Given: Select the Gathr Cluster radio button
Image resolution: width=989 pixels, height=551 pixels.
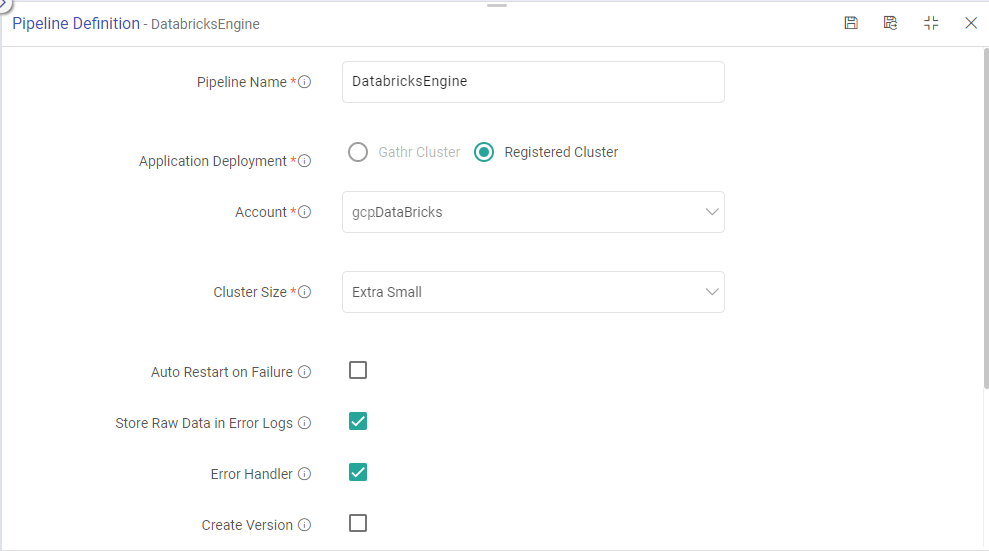Looking at the screenshot, I should 358,152.
